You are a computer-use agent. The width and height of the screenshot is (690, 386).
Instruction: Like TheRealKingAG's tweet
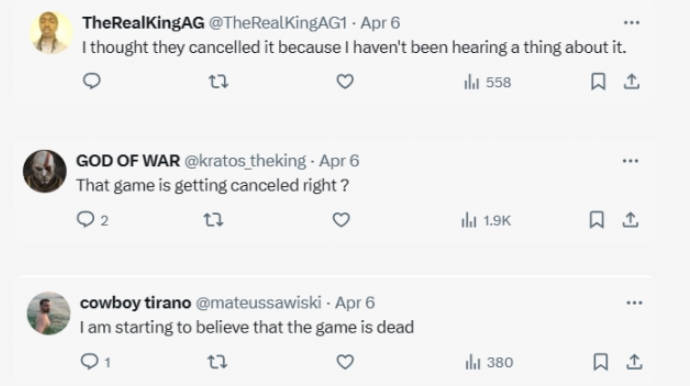pos(345,81)
